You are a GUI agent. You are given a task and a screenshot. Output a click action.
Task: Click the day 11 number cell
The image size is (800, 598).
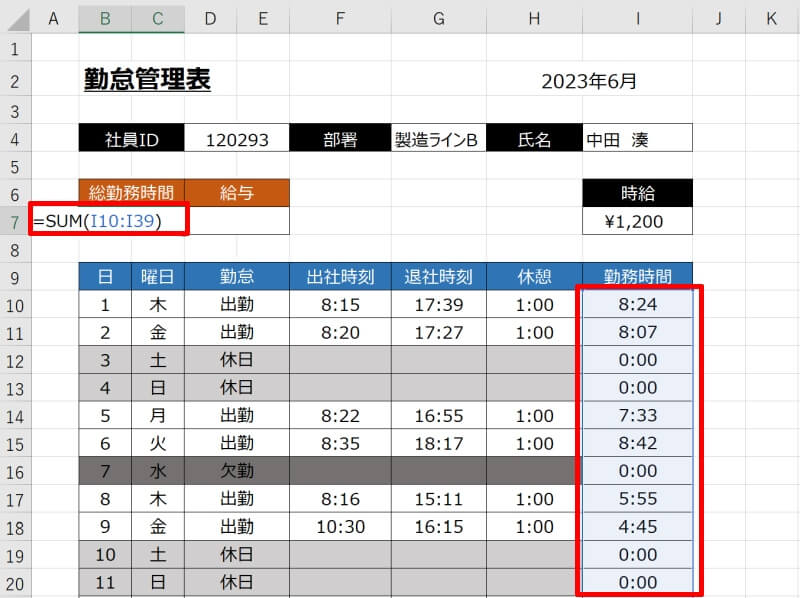click(105, 582)
